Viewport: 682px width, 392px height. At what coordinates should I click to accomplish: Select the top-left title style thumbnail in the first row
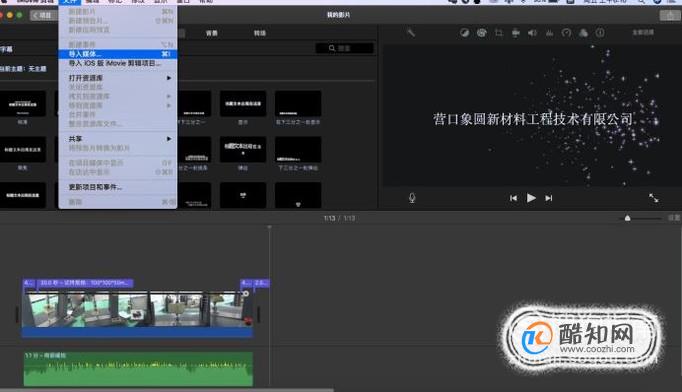(x=23, y=104)
